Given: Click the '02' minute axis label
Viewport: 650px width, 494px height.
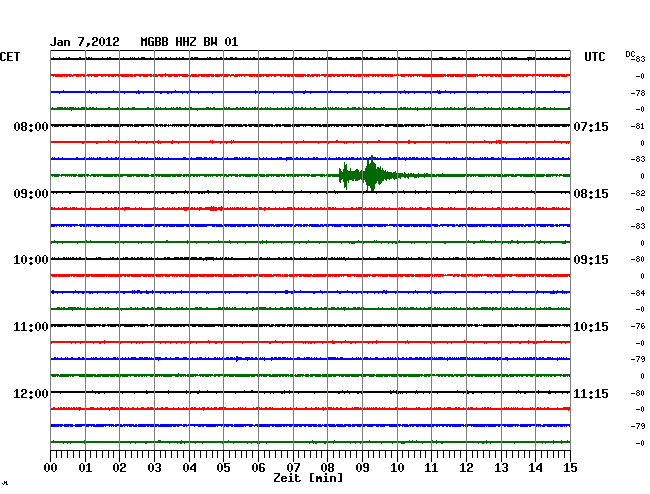Looking at the screenshot, I should coord(119,467).
